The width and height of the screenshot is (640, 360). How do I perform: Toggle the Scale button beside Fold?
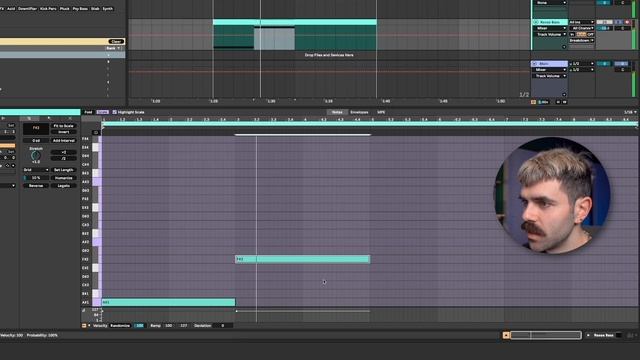(x=102, y=112)
